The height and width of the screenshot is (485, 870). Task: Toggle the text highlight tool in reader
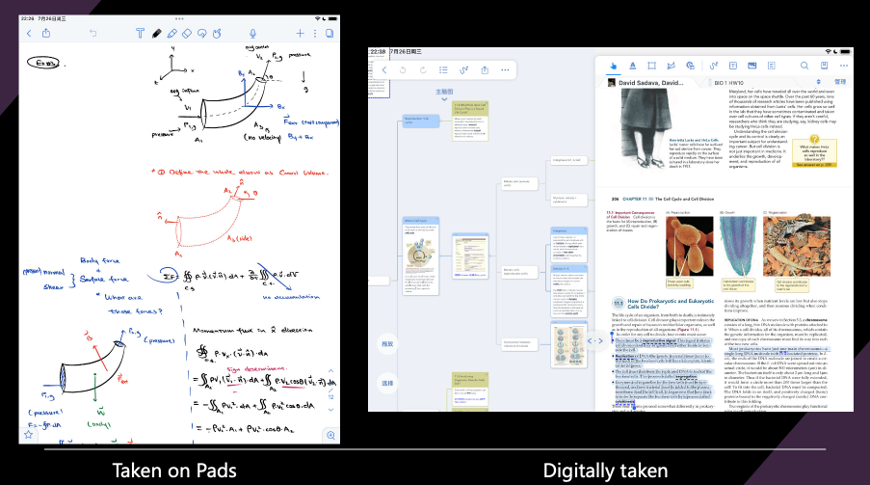tap(631, 66)
